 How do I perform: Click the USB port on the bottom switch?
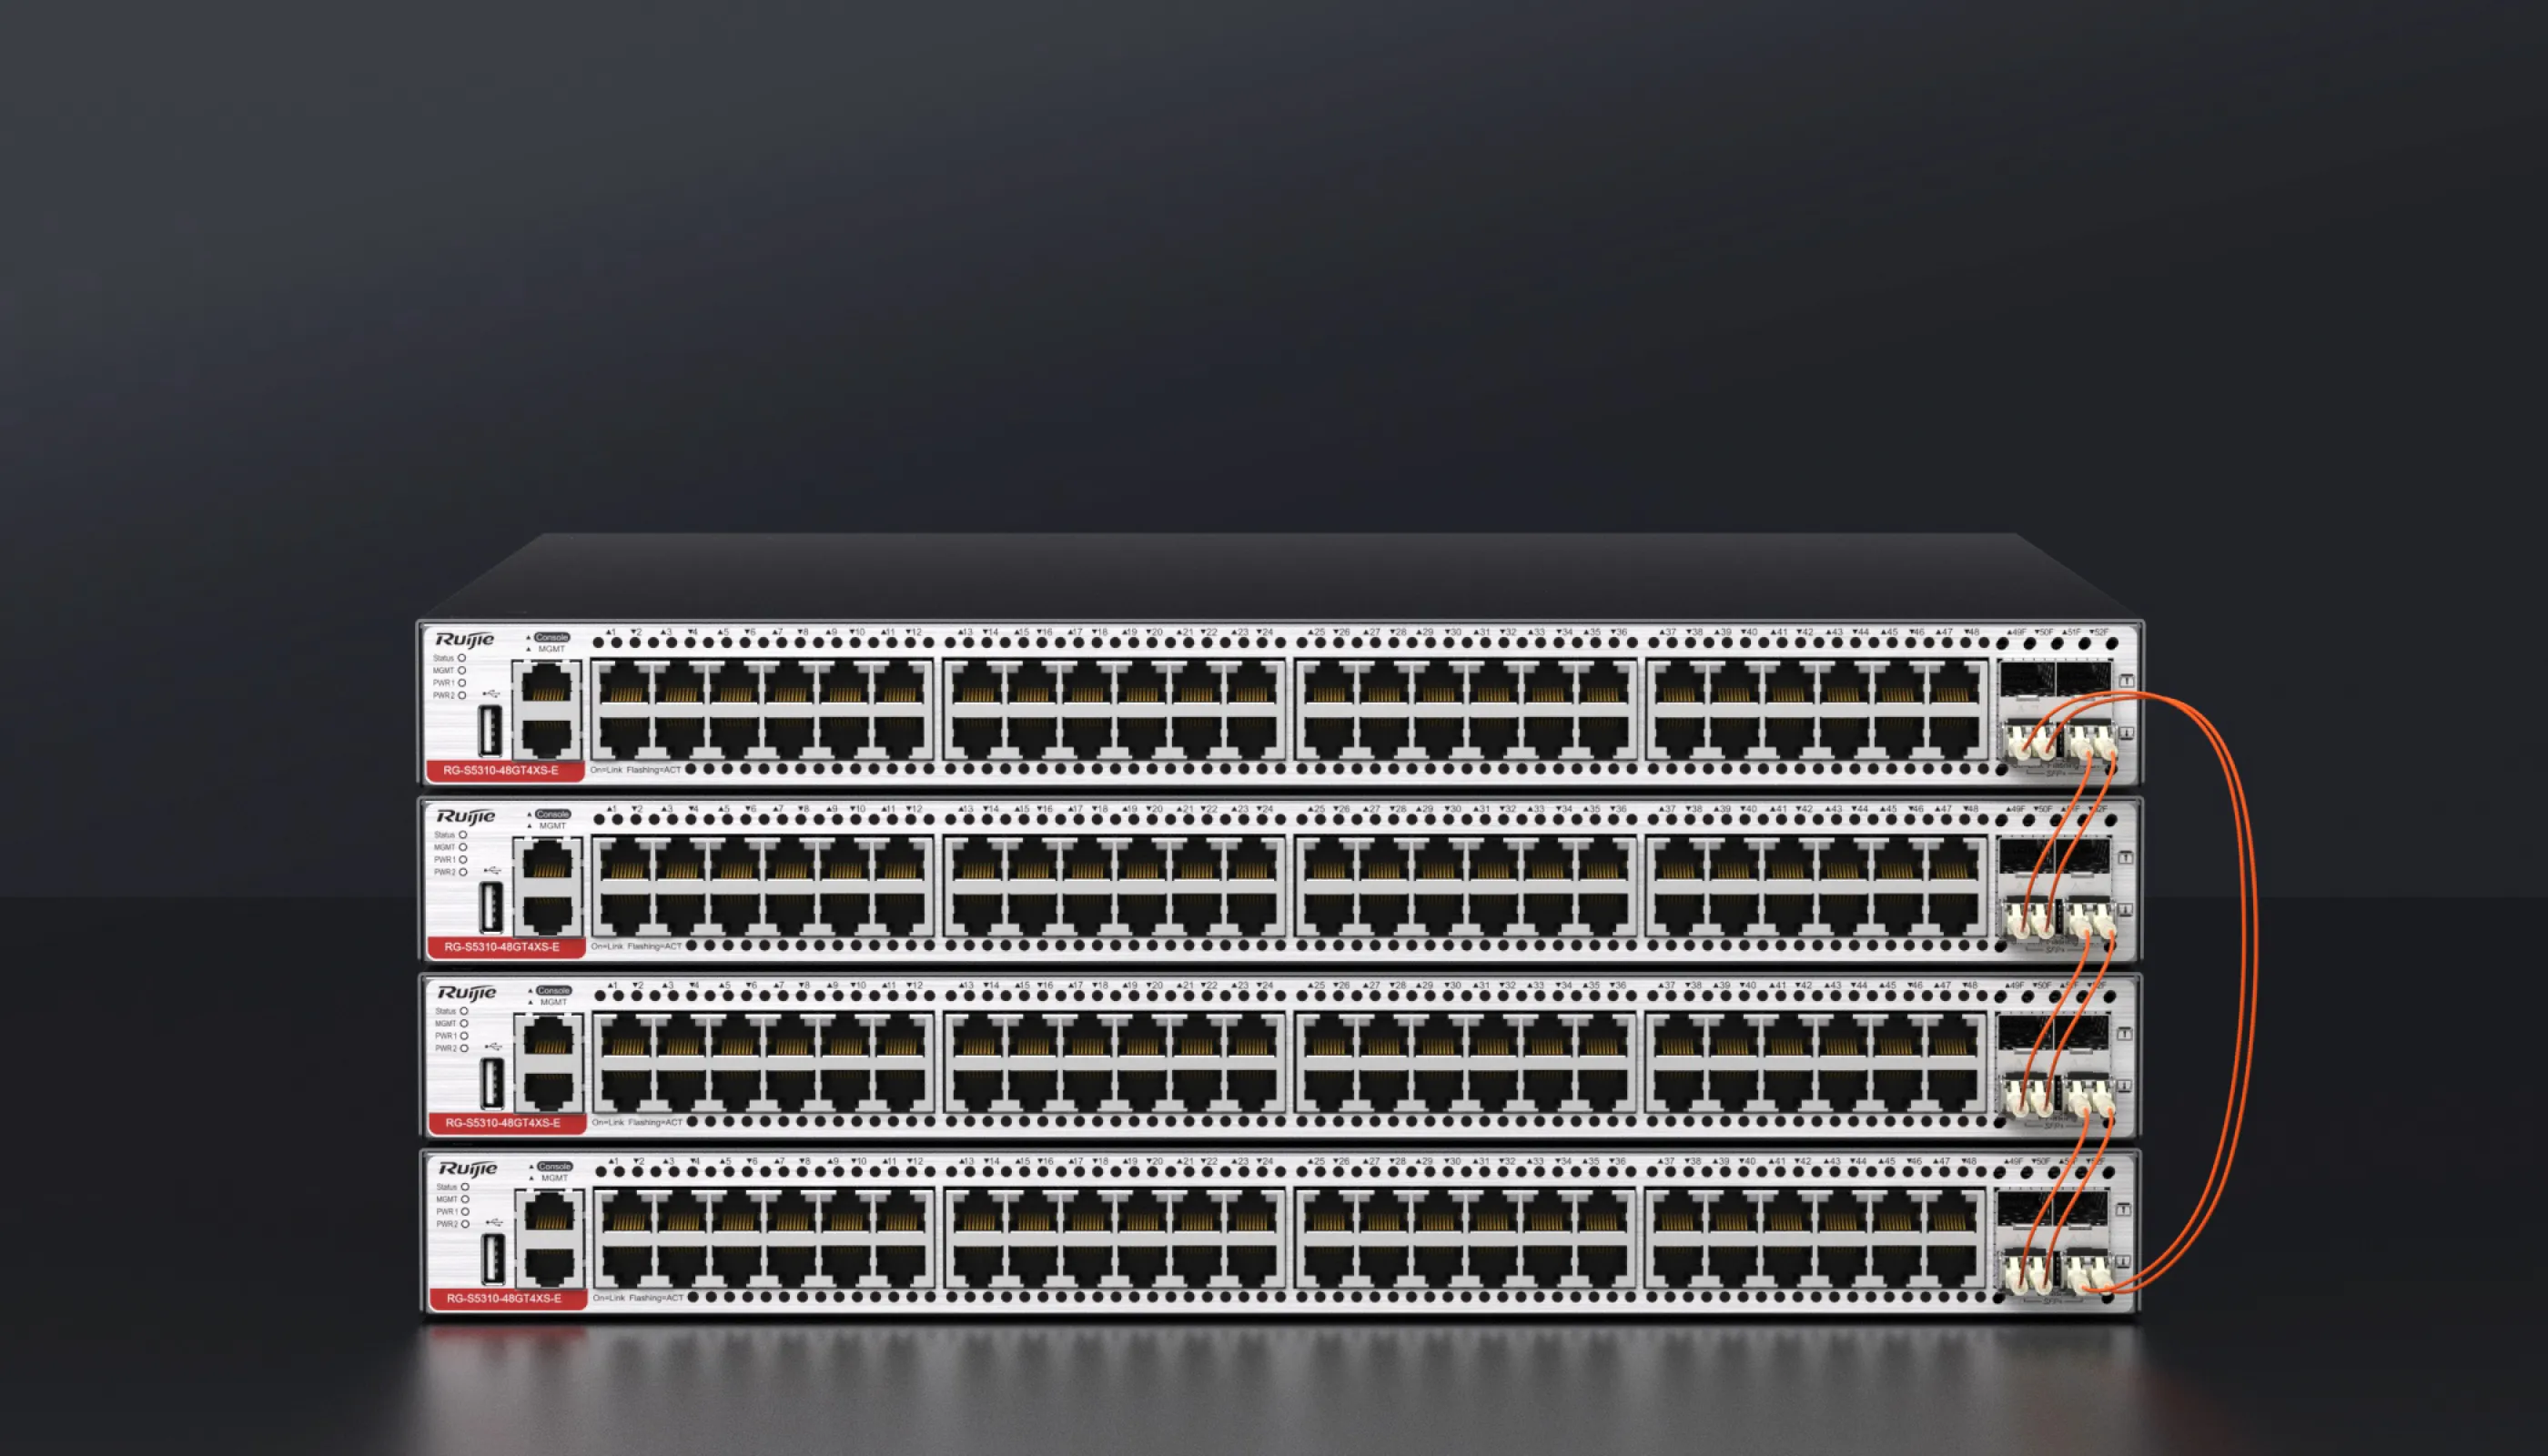494,1259
